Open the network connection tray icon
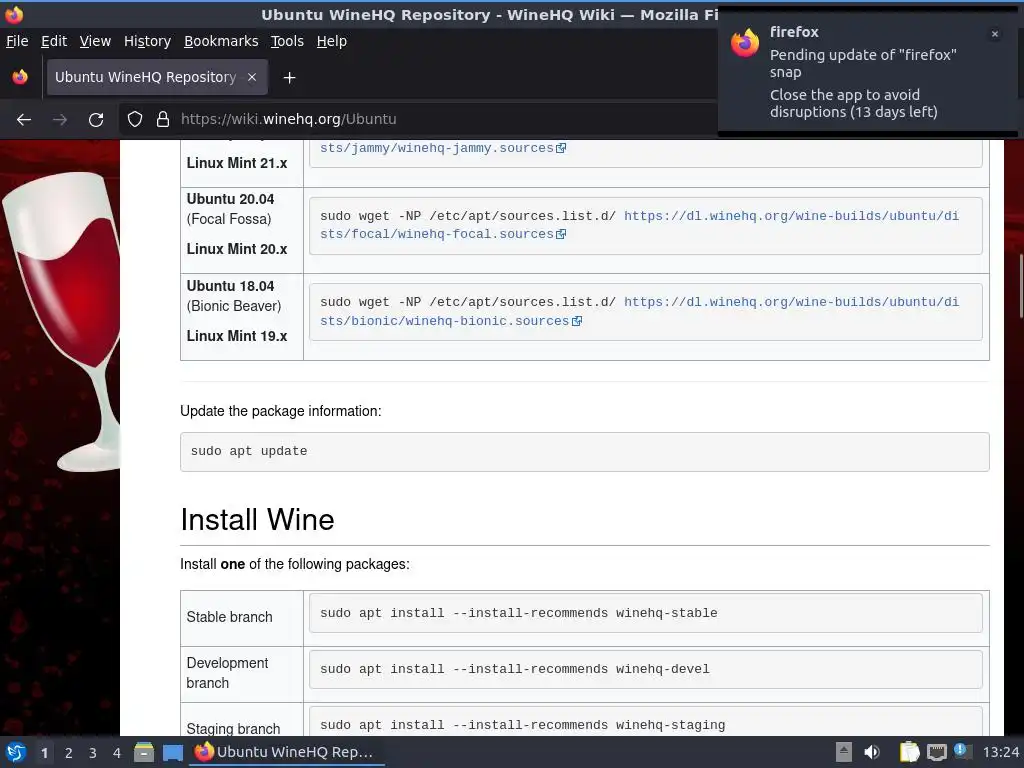The height and width of the screenshot is (768, 1024). coord(937,753)
